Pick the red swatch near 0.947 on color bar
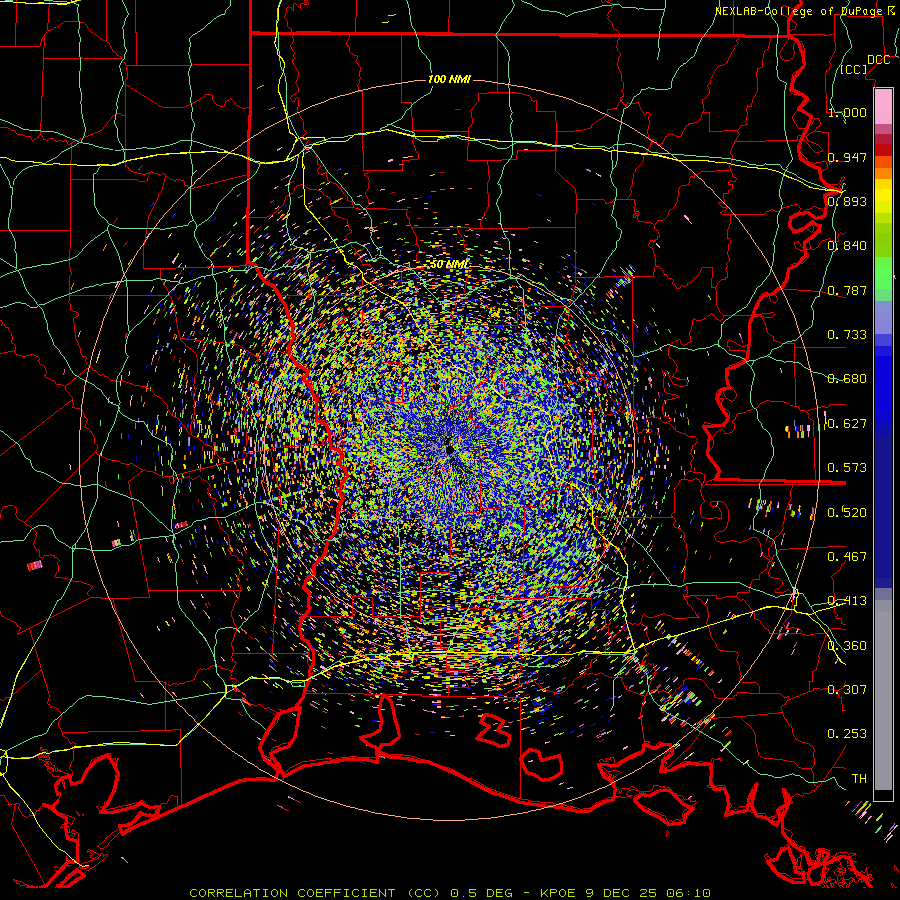The width and height of the screenshot is (900, 900). pos(883,150)
